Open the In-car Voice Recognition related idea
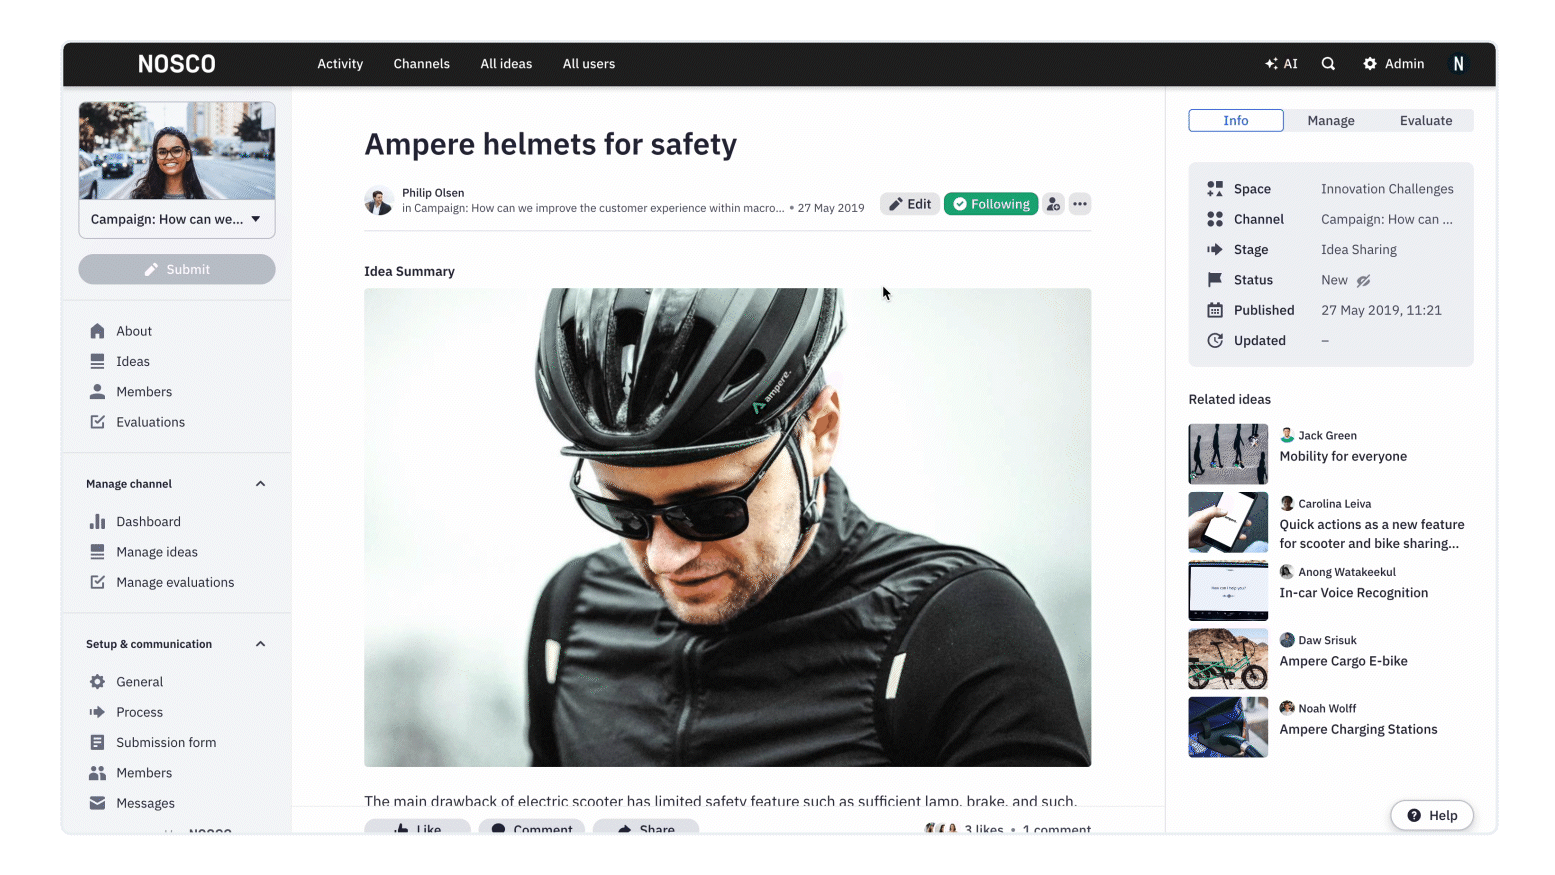Image resolution: width=1555 pixels, height=875 pixels. (x=1354, y=593)
